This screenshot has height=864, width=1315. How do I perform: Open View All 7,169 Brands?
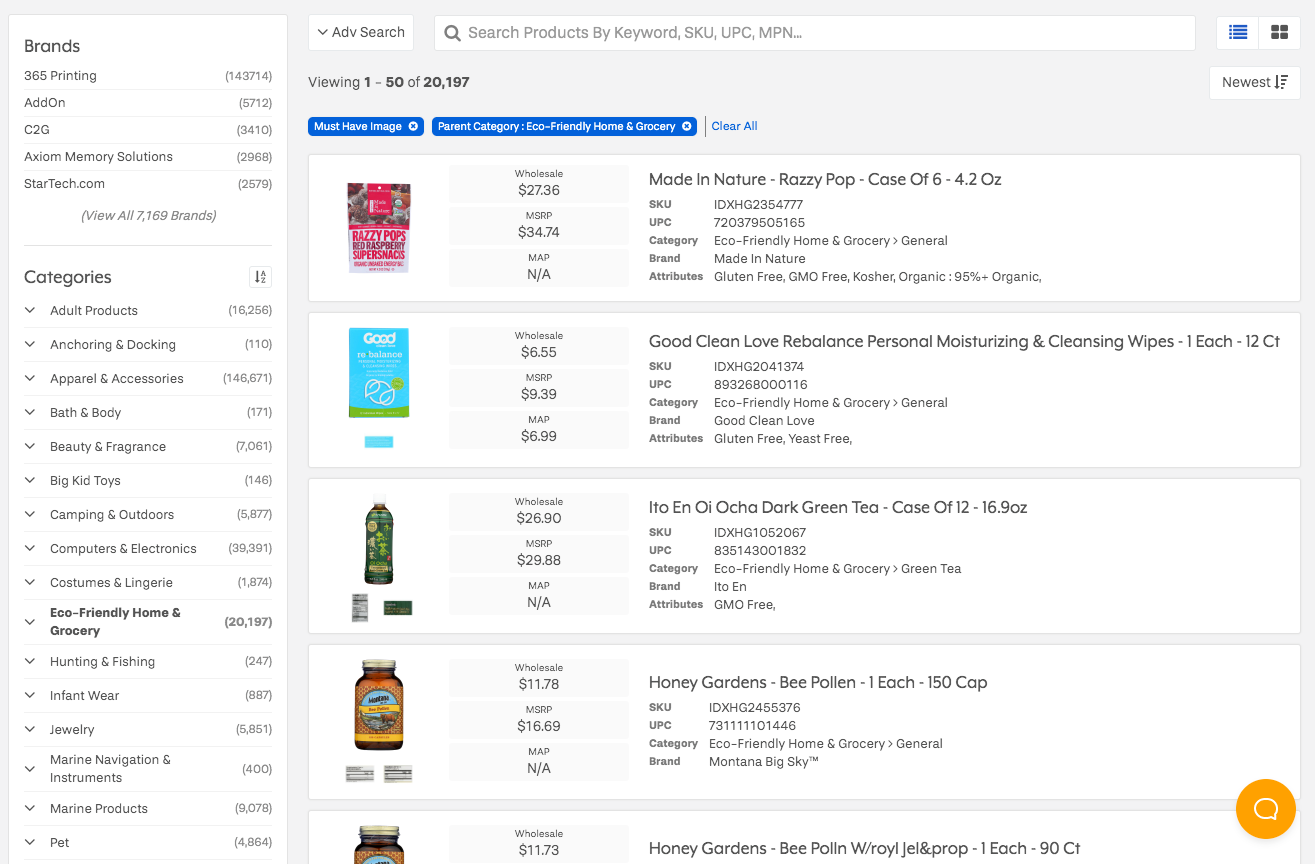pyautogui.click(x=147, y=215)
